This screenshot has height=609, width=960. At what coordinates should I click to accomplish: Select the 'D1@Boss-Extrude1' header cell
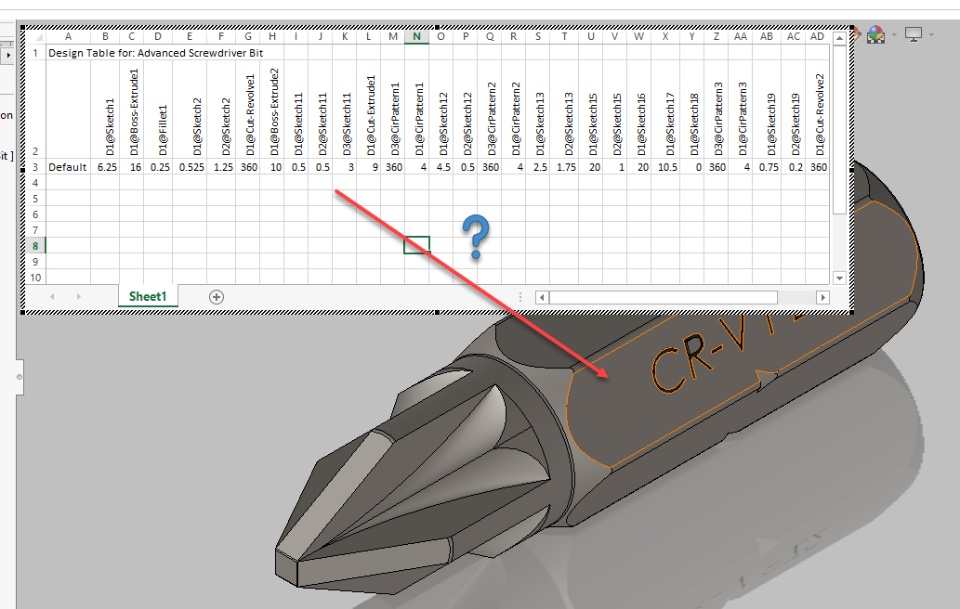coord(131,110)
